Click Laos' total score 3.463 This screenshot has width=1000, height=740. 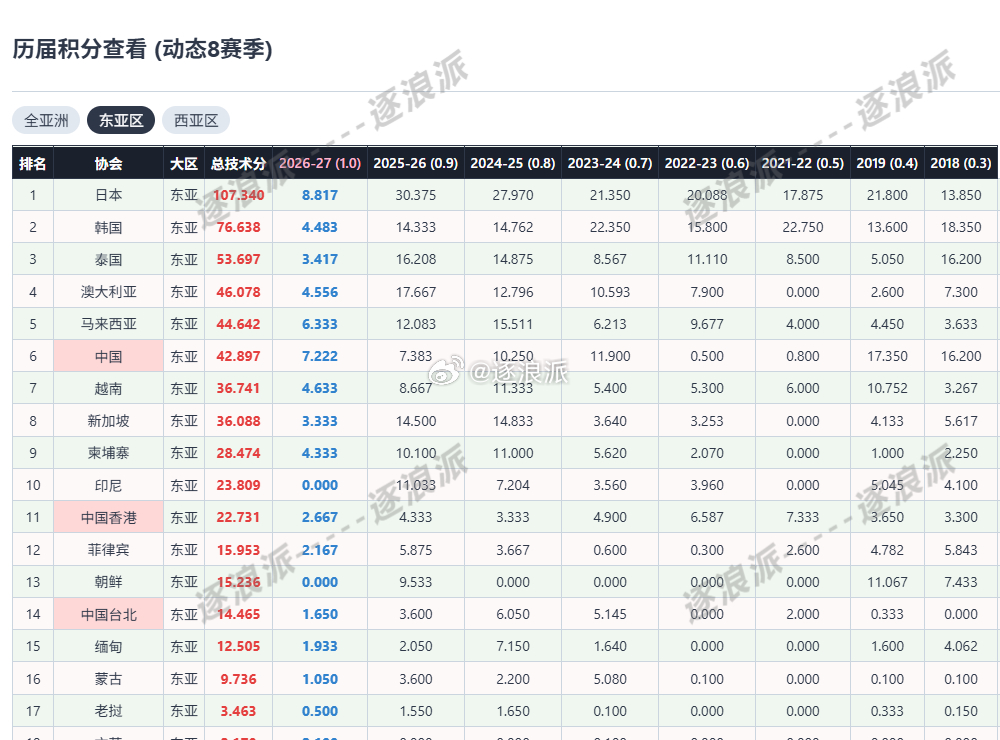coord(239,711)
